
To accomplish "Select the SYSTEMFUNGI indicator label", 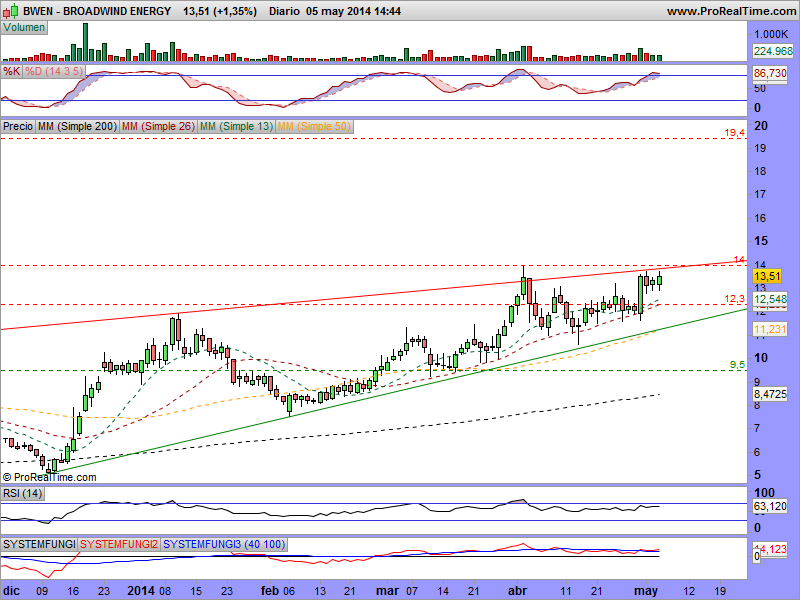I will point(39,544).
